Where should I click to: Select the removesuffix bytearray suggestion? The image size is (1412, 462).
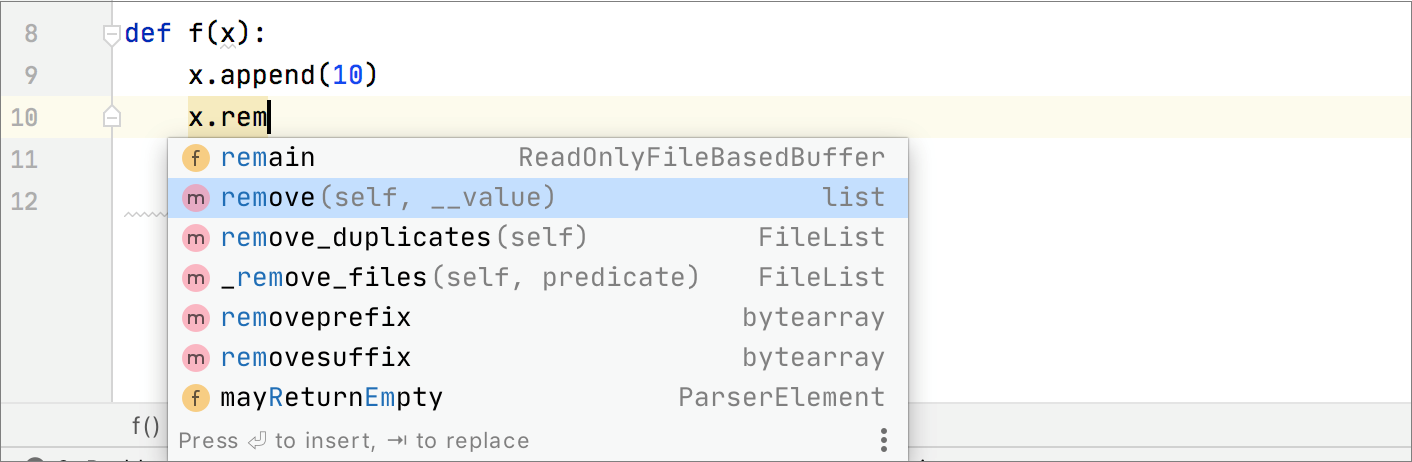[x=315, y=358]
